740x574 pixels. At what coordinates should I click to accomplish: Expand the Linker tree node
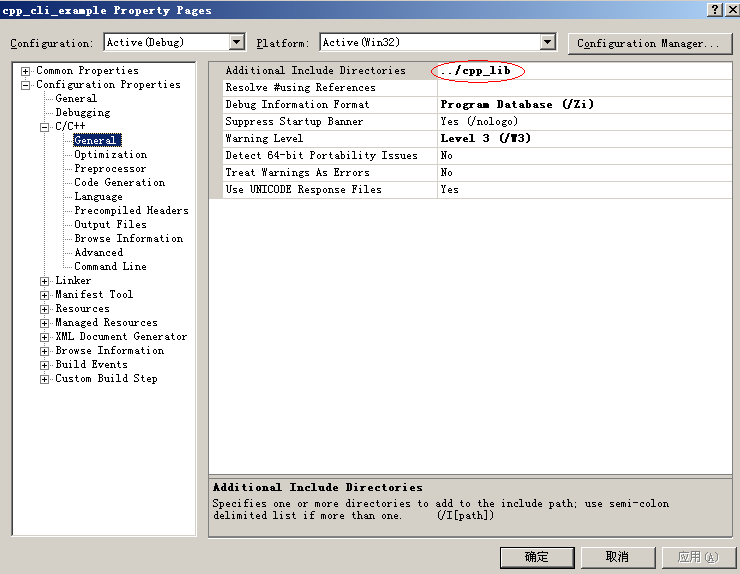pos(45,281)
